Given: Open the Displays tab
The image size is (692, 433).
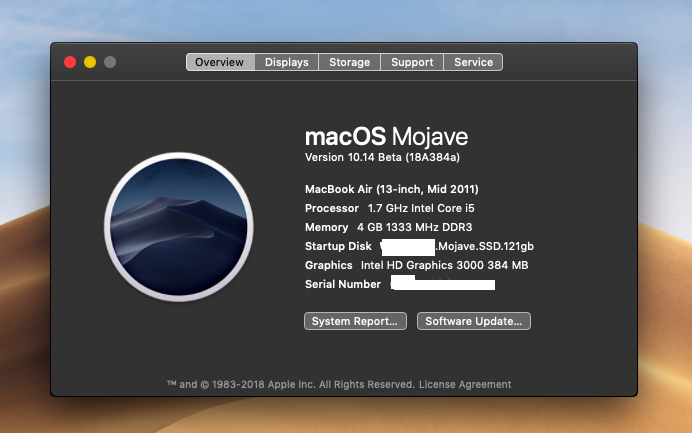Looking at the screenshot, I should [286, 62].
